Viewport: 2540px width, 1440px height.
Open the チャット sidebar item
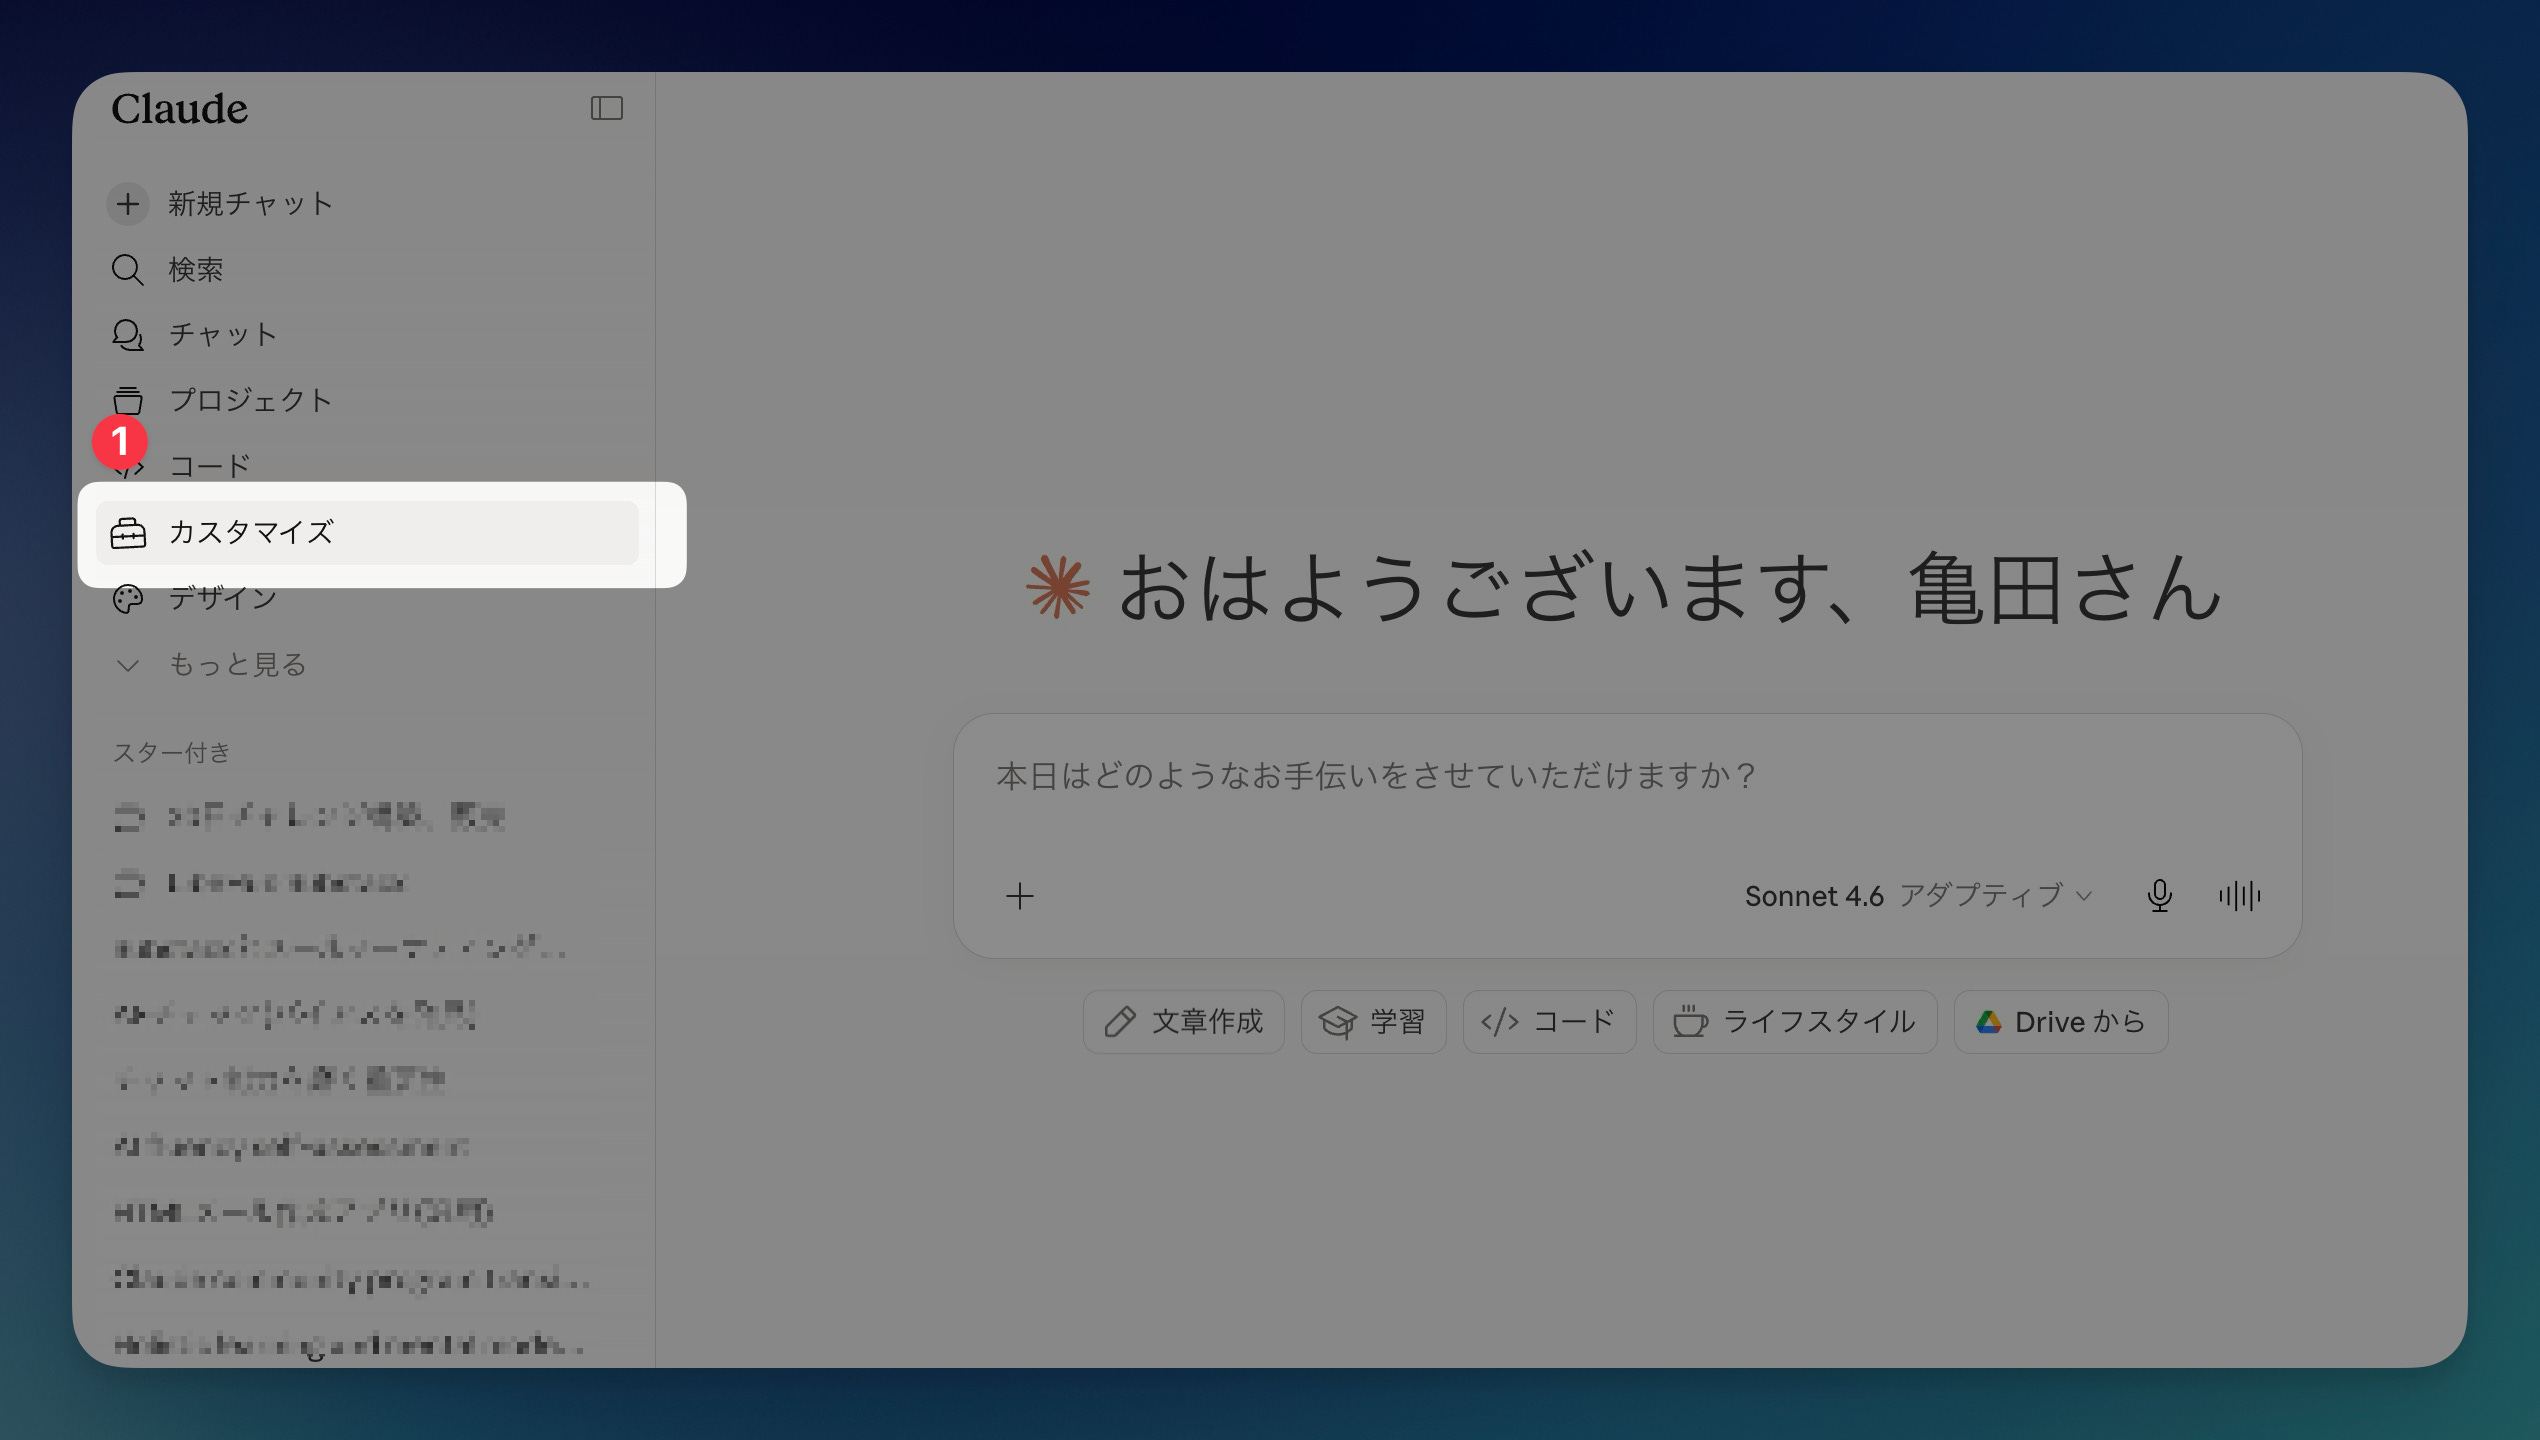pyautogui.click(x=367, y=335)
